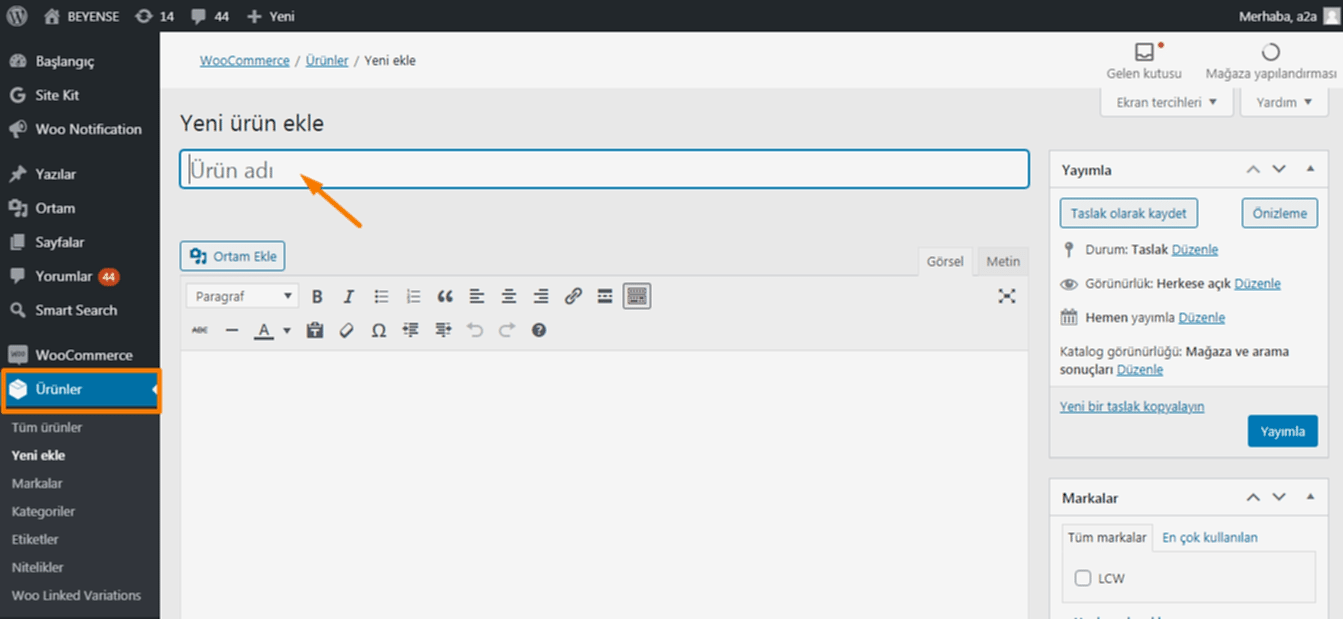The image size is (1343, 619).
Task: Open Mağaza yapılandırması setup icon
Action: tap(1271, 61)
